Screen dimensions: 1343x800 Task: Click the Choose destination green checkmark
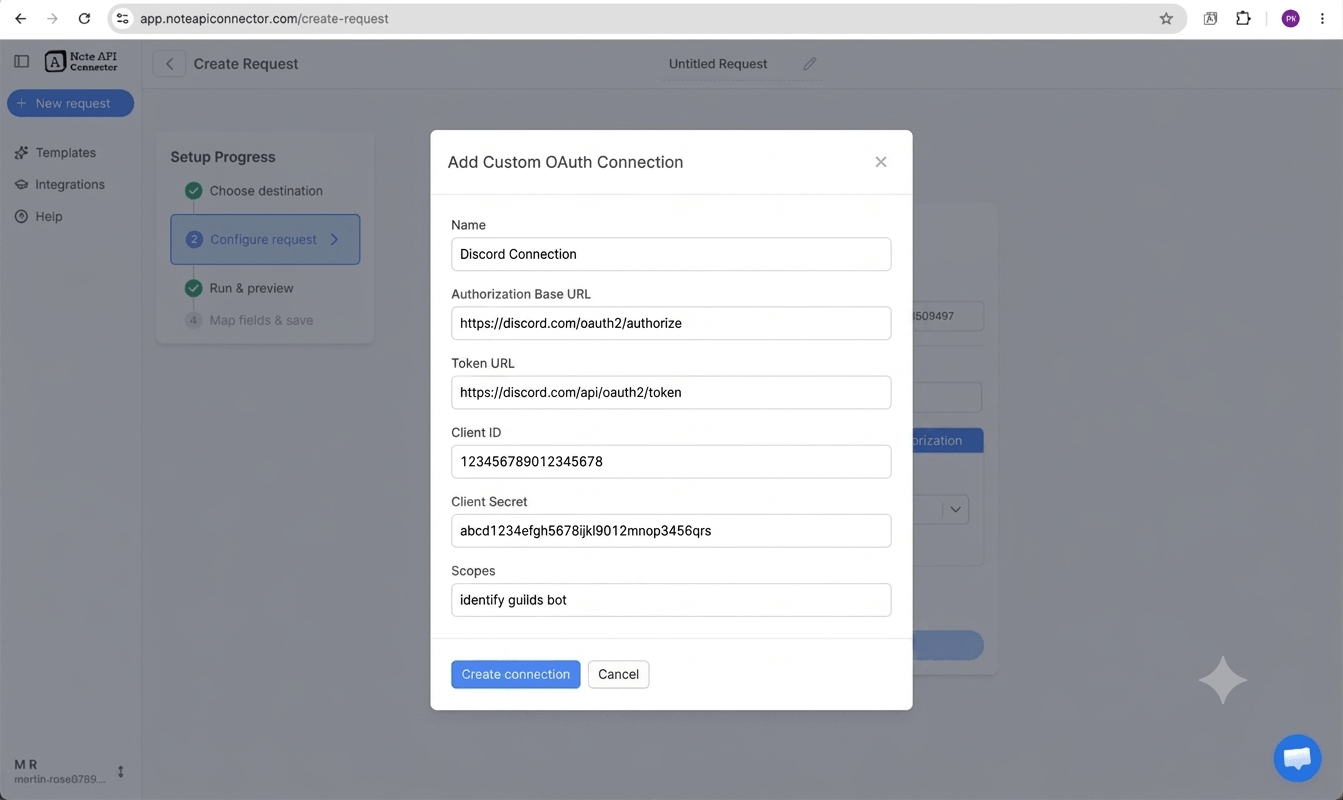[194, 191]
